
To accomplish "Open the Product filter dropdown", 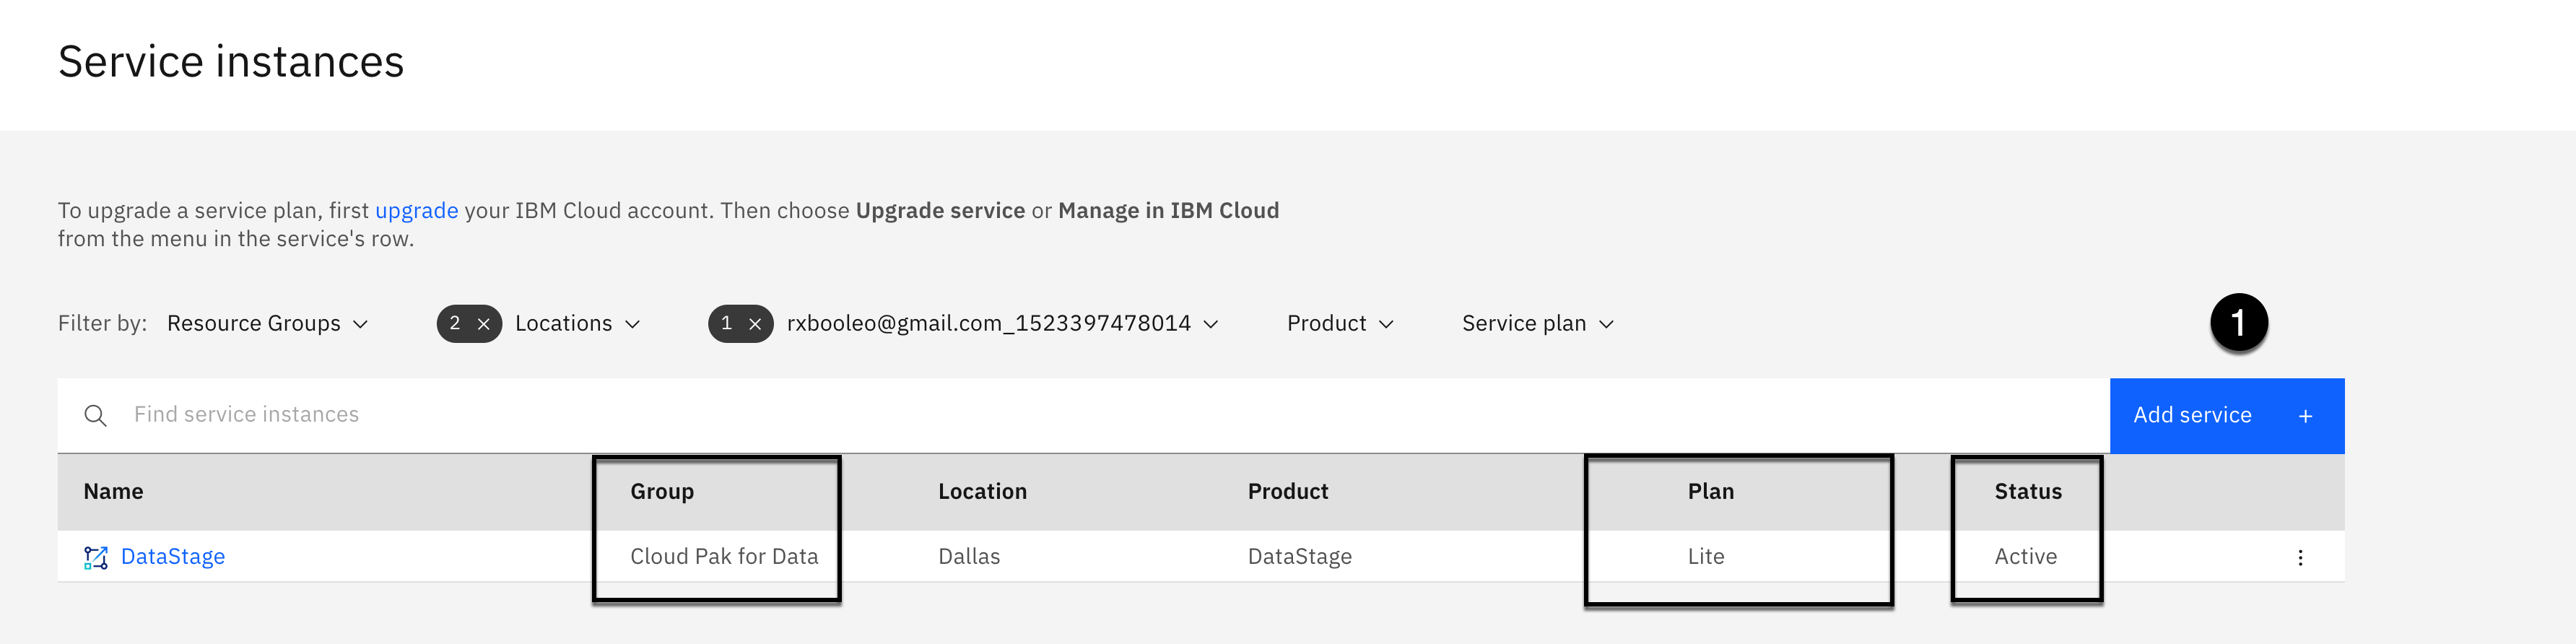I will point(1339,324).
